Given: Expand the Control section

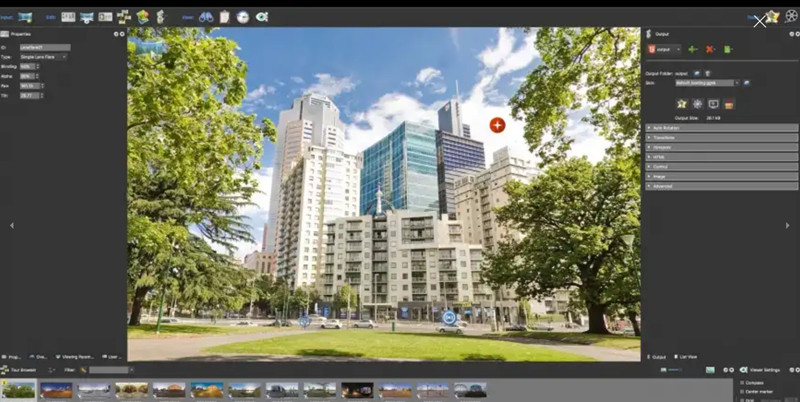Looking at the screenshot, I should [x=721, y=167].
